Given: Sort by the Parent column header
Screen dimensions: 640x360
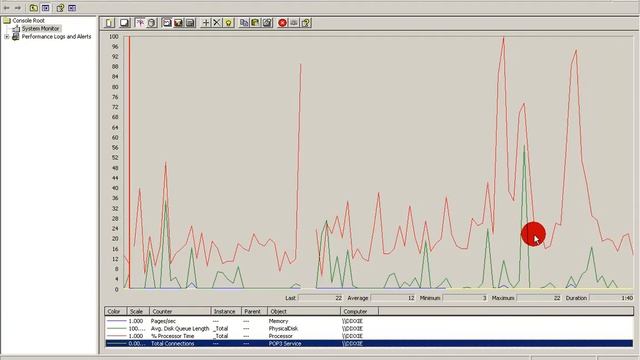Looking at the screenshot, I should click(x=254, y=311).
